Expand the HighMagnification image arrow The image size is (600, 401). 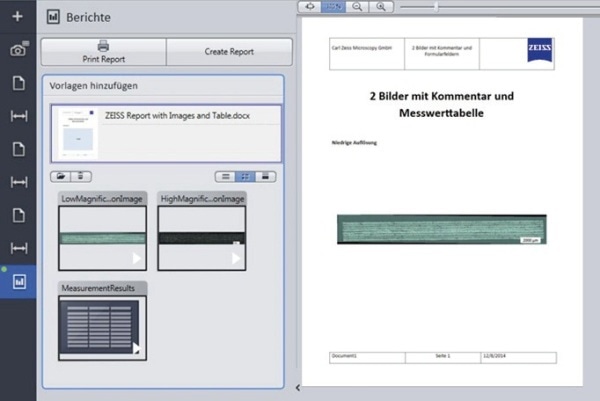[236, 259]
